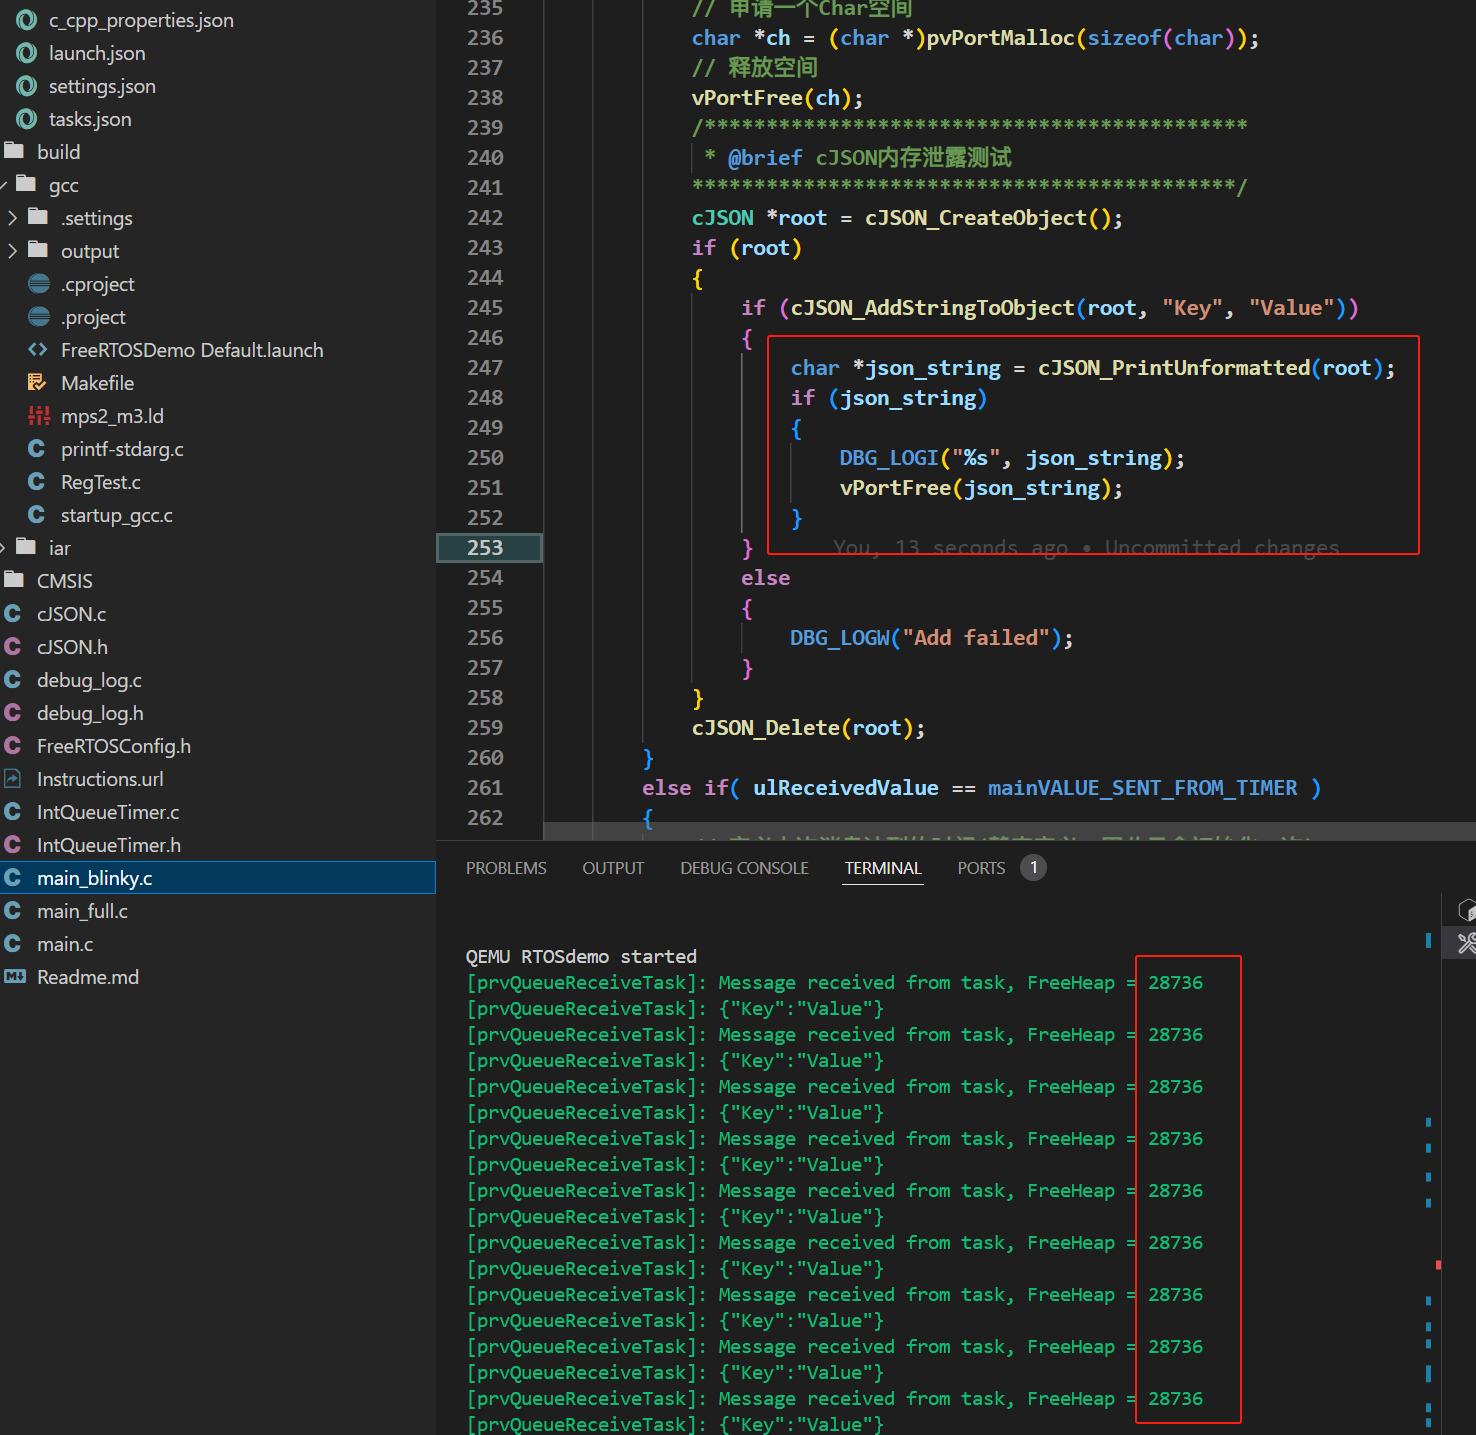Click the IntQueueTimer.h header icon
Viewport: 1476px width, 1435px height.
pyautogui.click(x=13, y=845)
